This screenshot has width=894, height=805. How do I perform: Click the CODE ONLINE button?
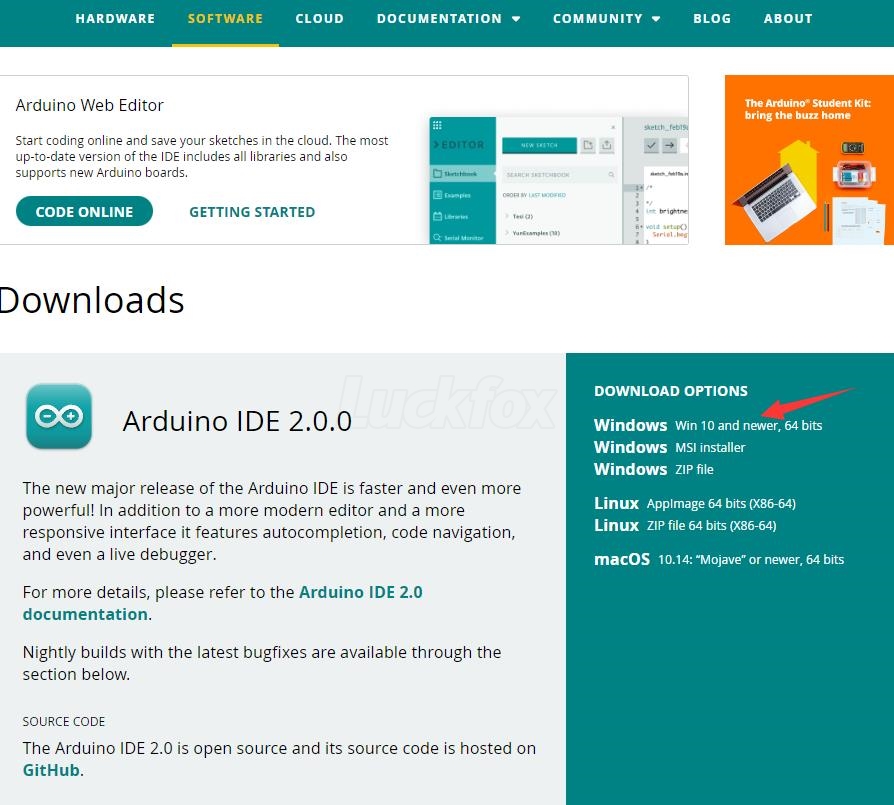pos(84,211)
